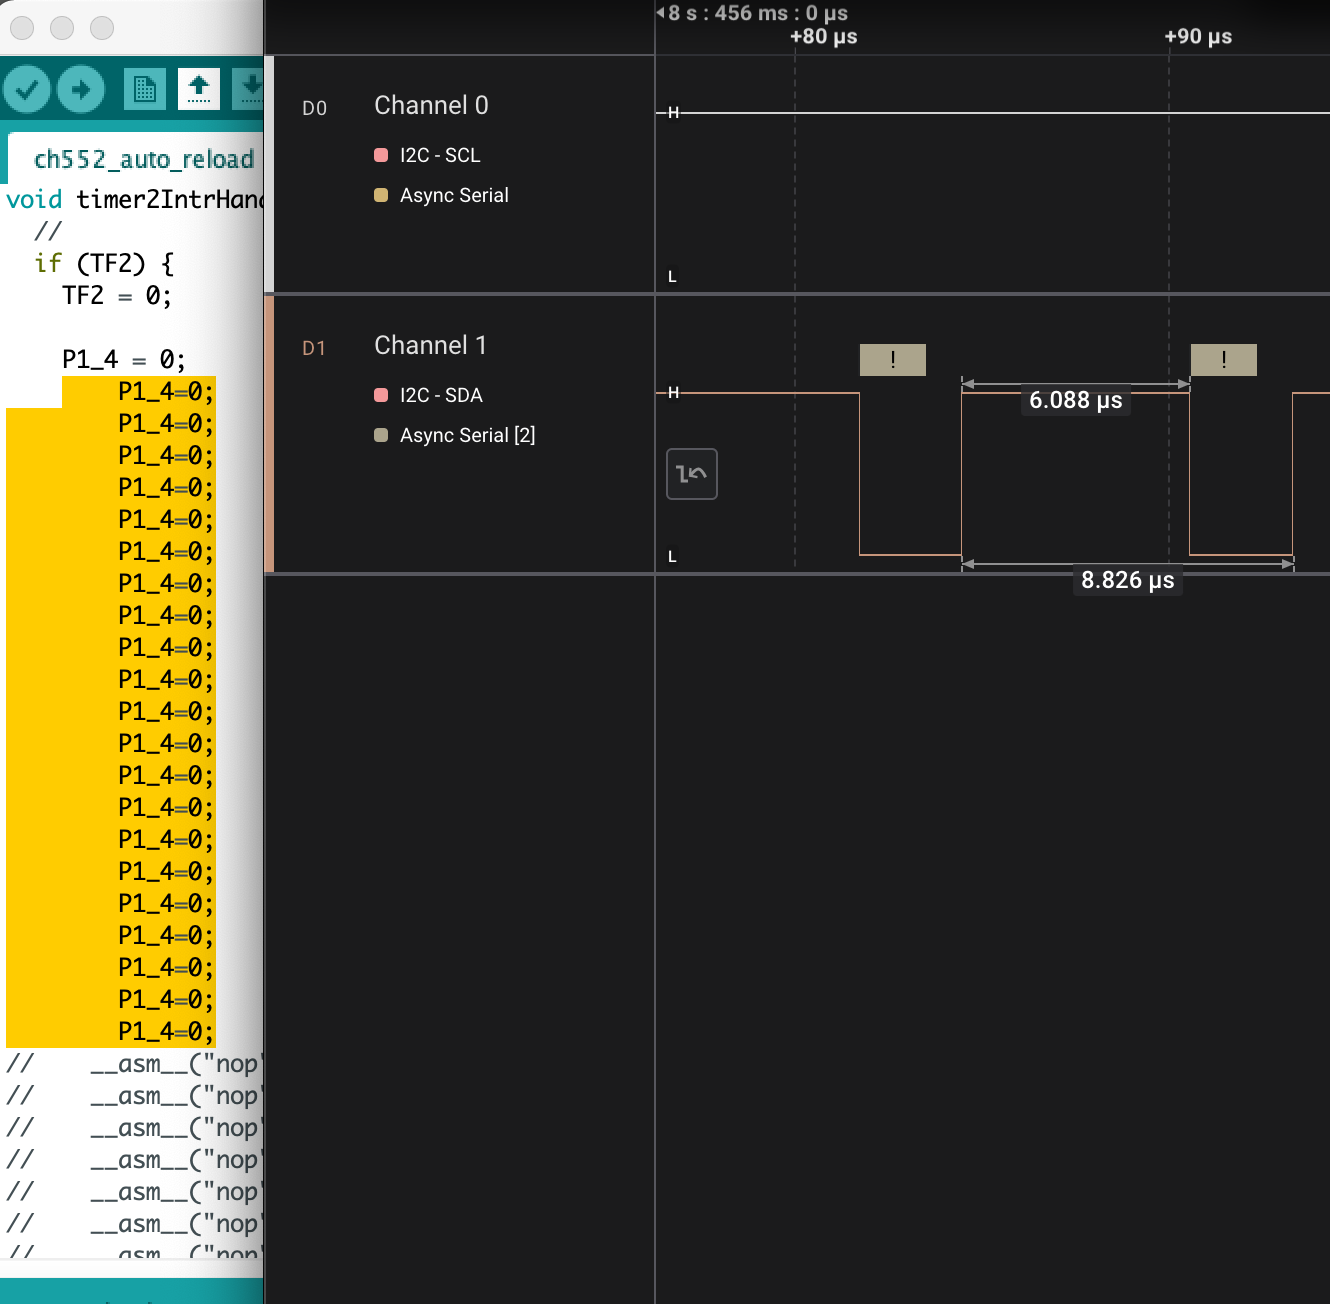Click the macOS zoom window button
The height and width of the screenshot is (1304, 1330).
click(x=102, y=28)
